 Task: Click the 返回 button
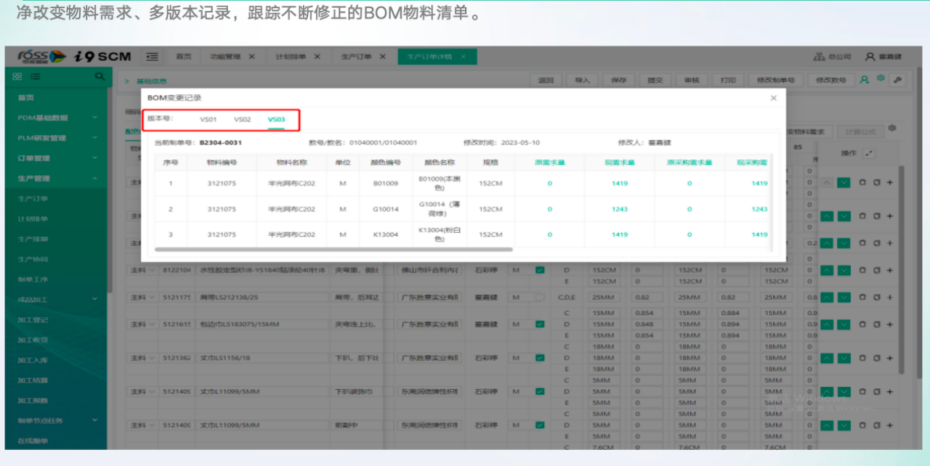click(x=546, y=80)
